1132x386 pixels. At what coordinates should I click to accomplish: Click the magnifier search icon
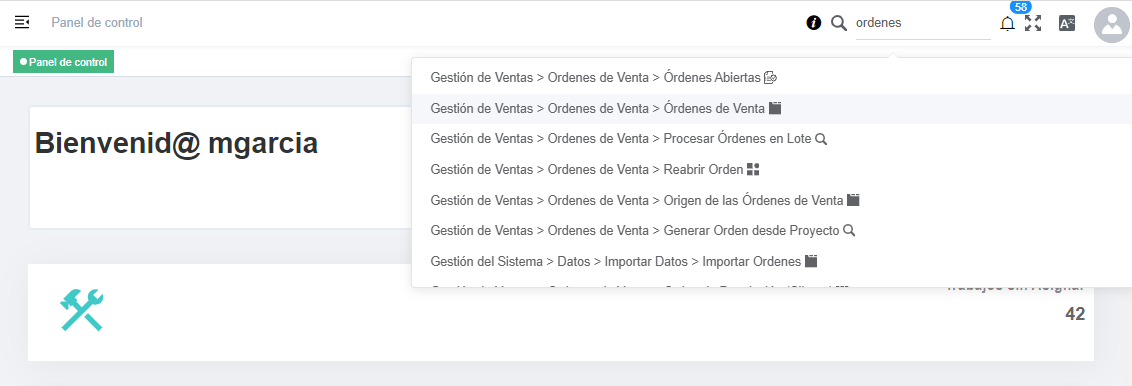[x=838, y=23]
